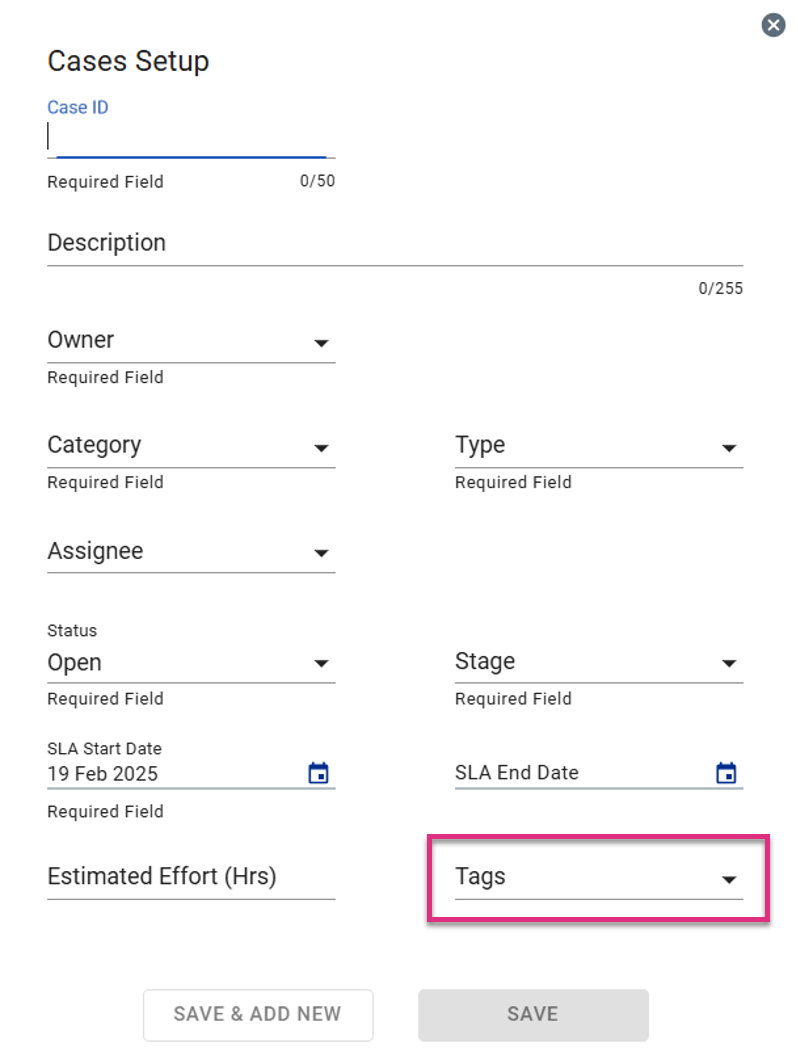The image size is (798, 1056).
Task: Close the Cases Setup dialog
Action: coord(773,26)
